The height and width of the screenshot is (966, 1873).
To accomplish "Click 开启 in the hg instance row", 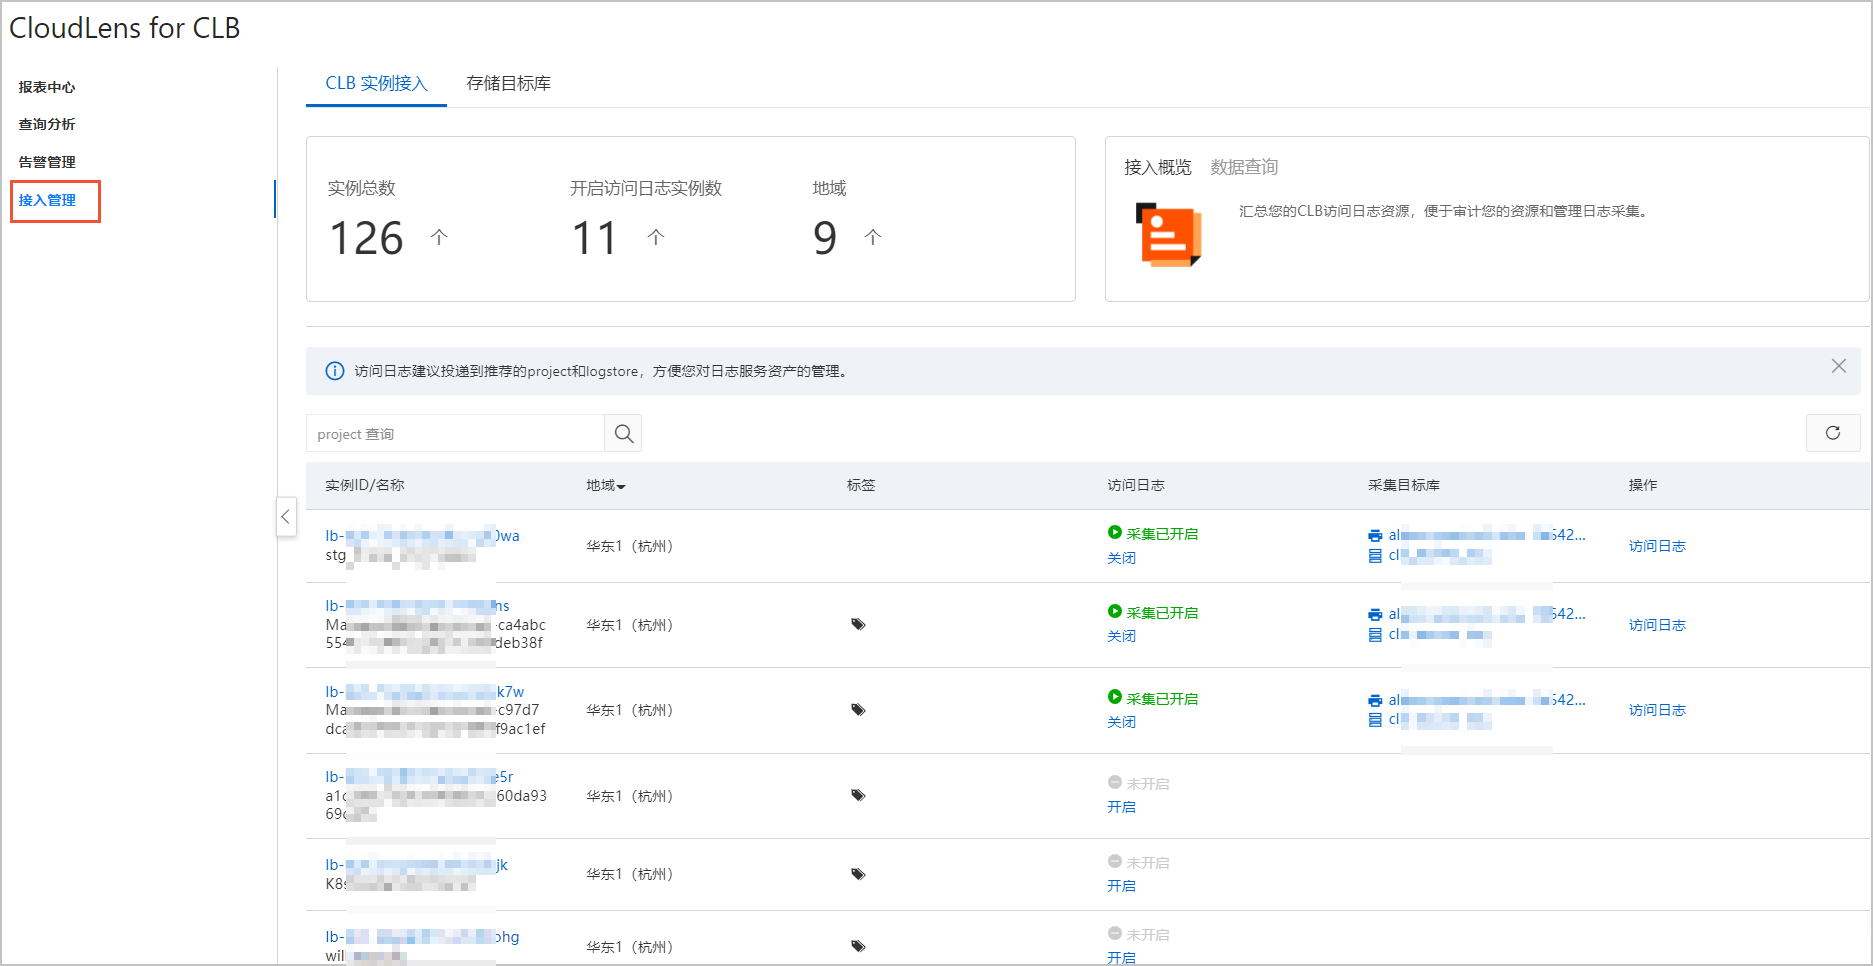I will 1121,957.
